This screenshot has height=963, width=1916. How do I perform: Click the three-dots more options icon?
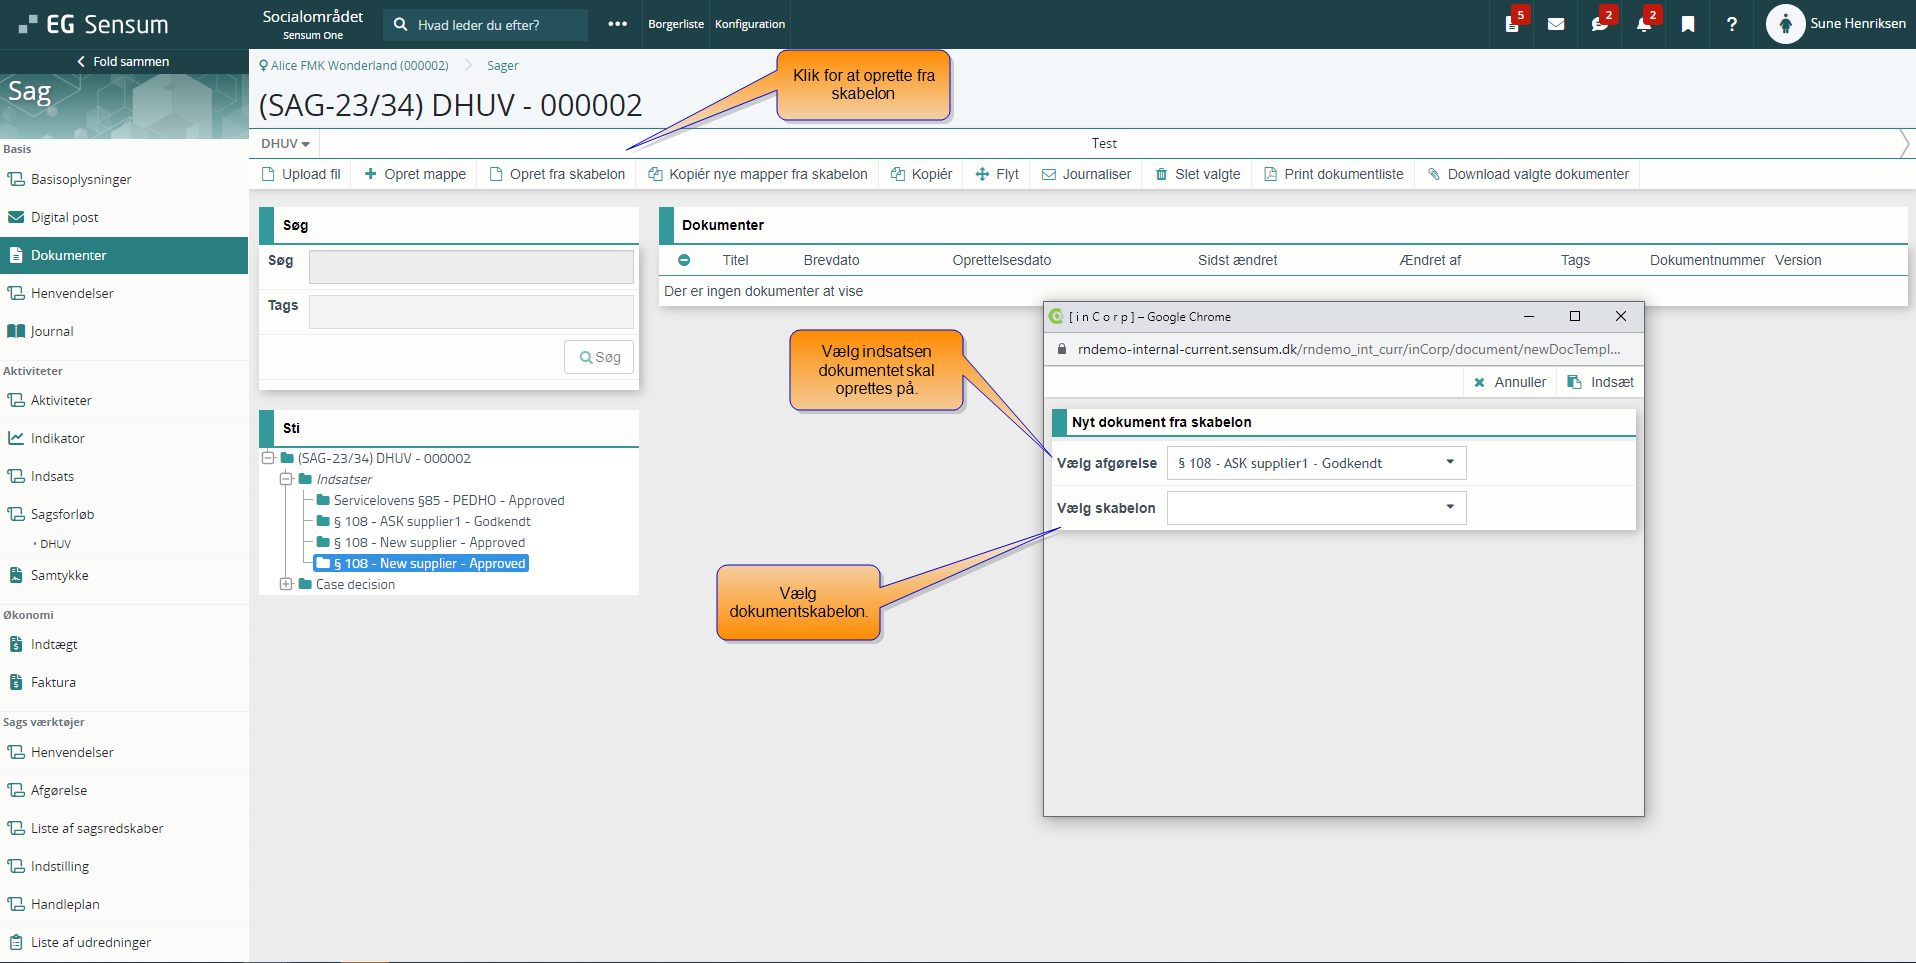coord(617,24)
